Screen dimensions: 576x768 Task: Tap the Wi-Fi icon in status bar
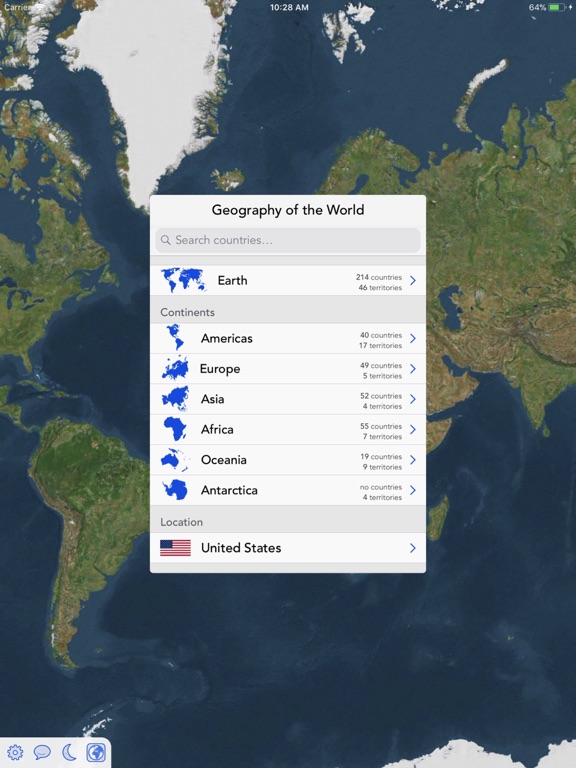point(39,7)
